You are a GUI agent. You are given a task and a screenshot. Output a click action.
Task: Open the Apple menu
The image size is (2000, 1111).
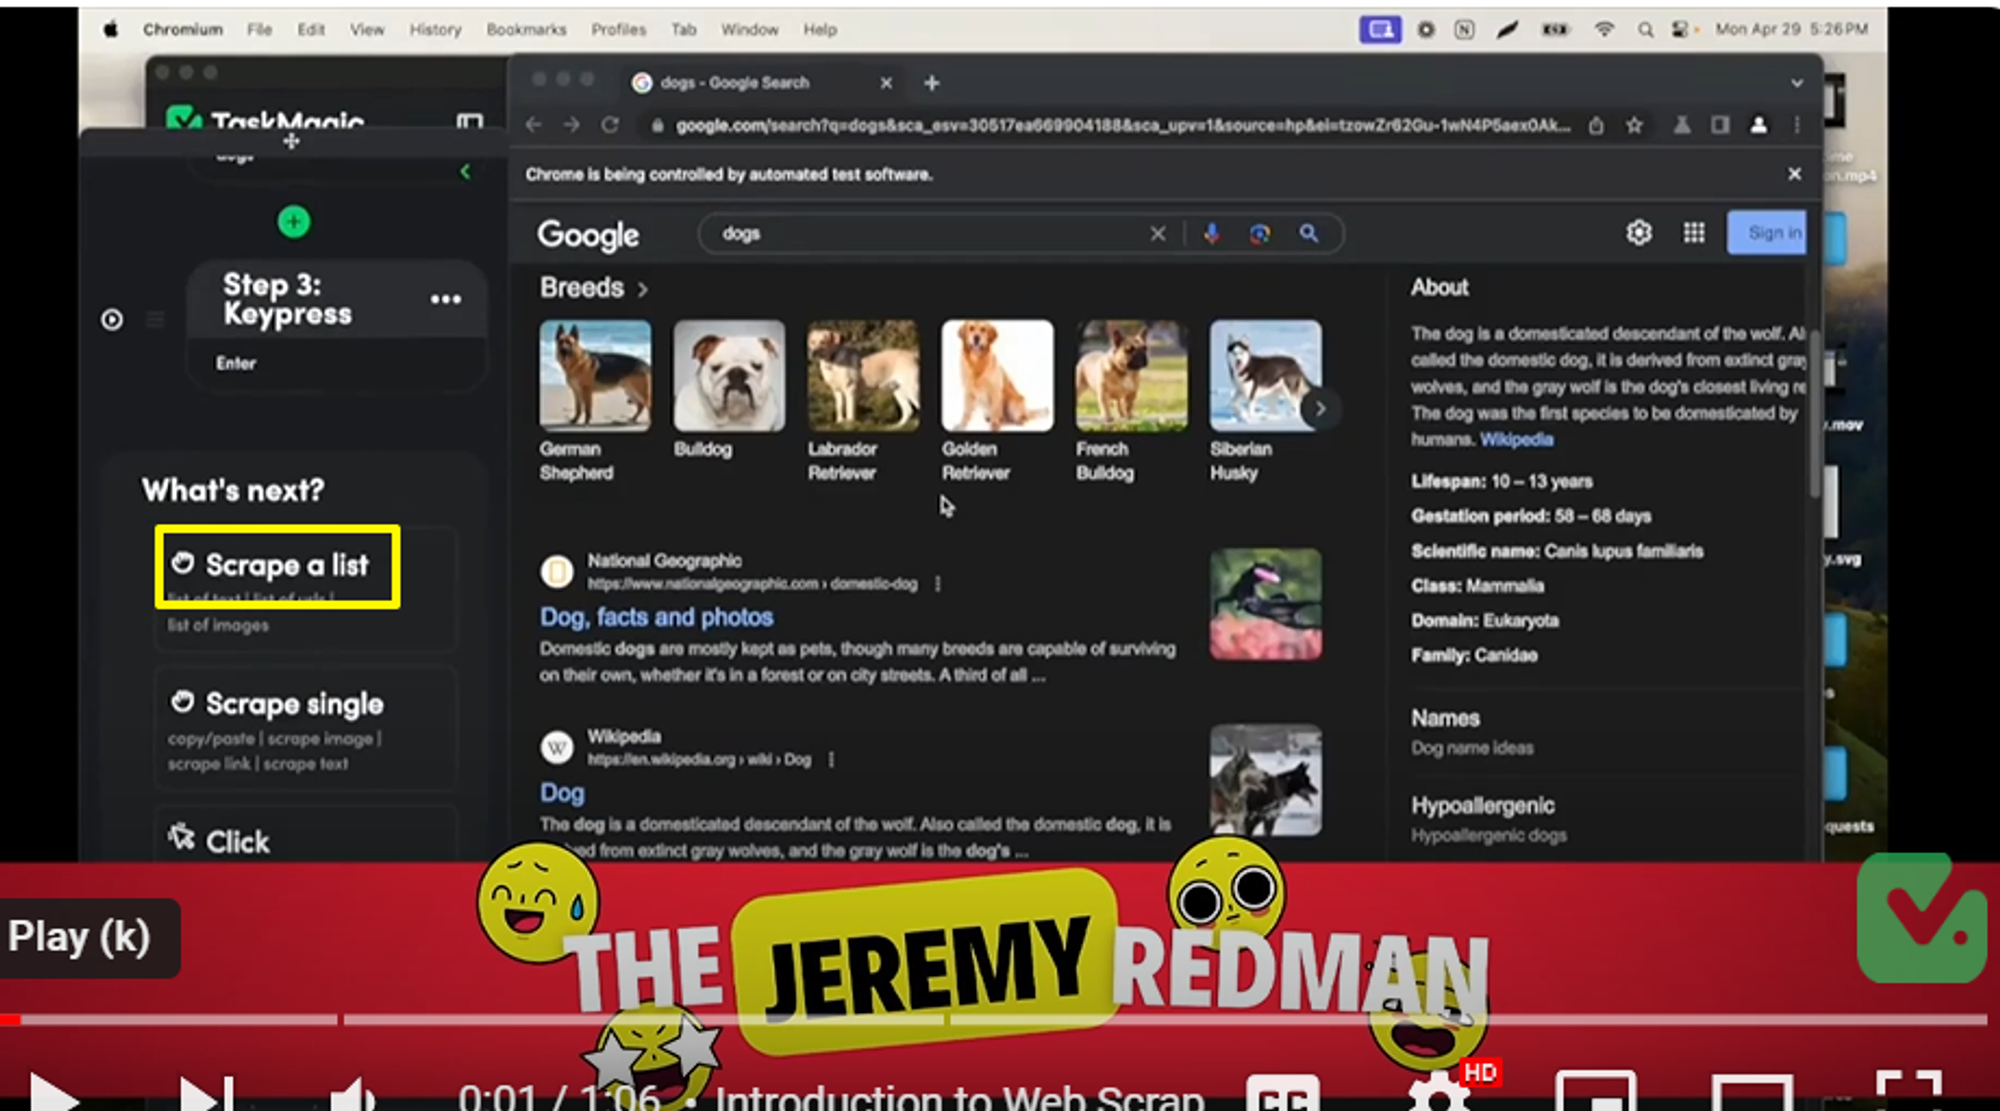111,30
